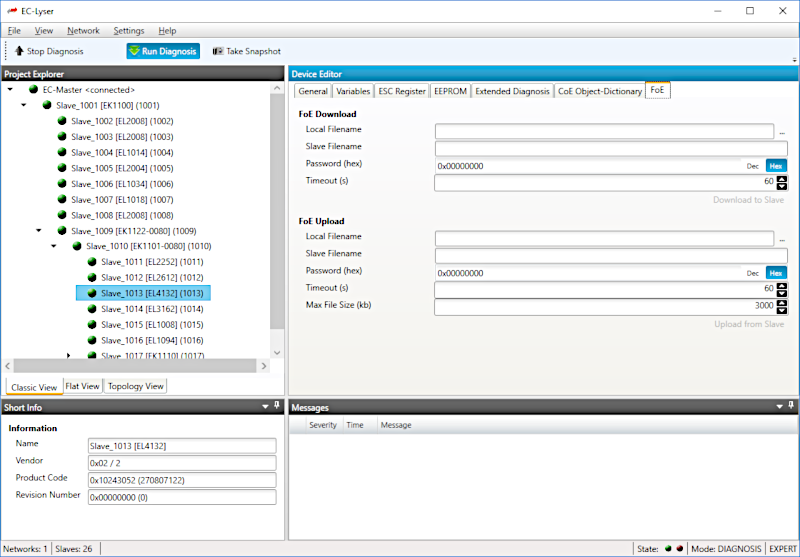Browse for FoE Upload local filename

pos(782,238)
